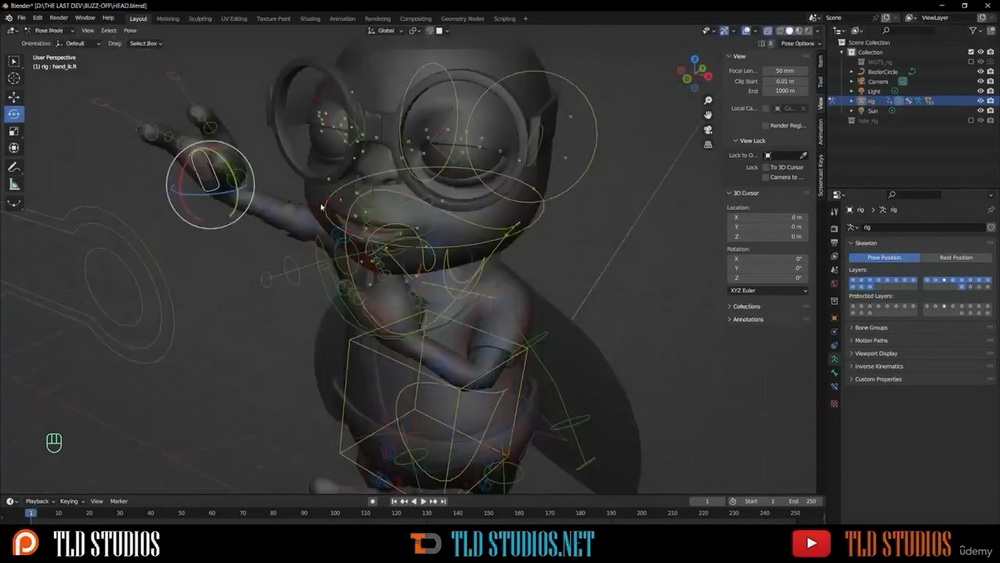
Task: Open the Orientation Default dropdown
Action: click(78, 43)
